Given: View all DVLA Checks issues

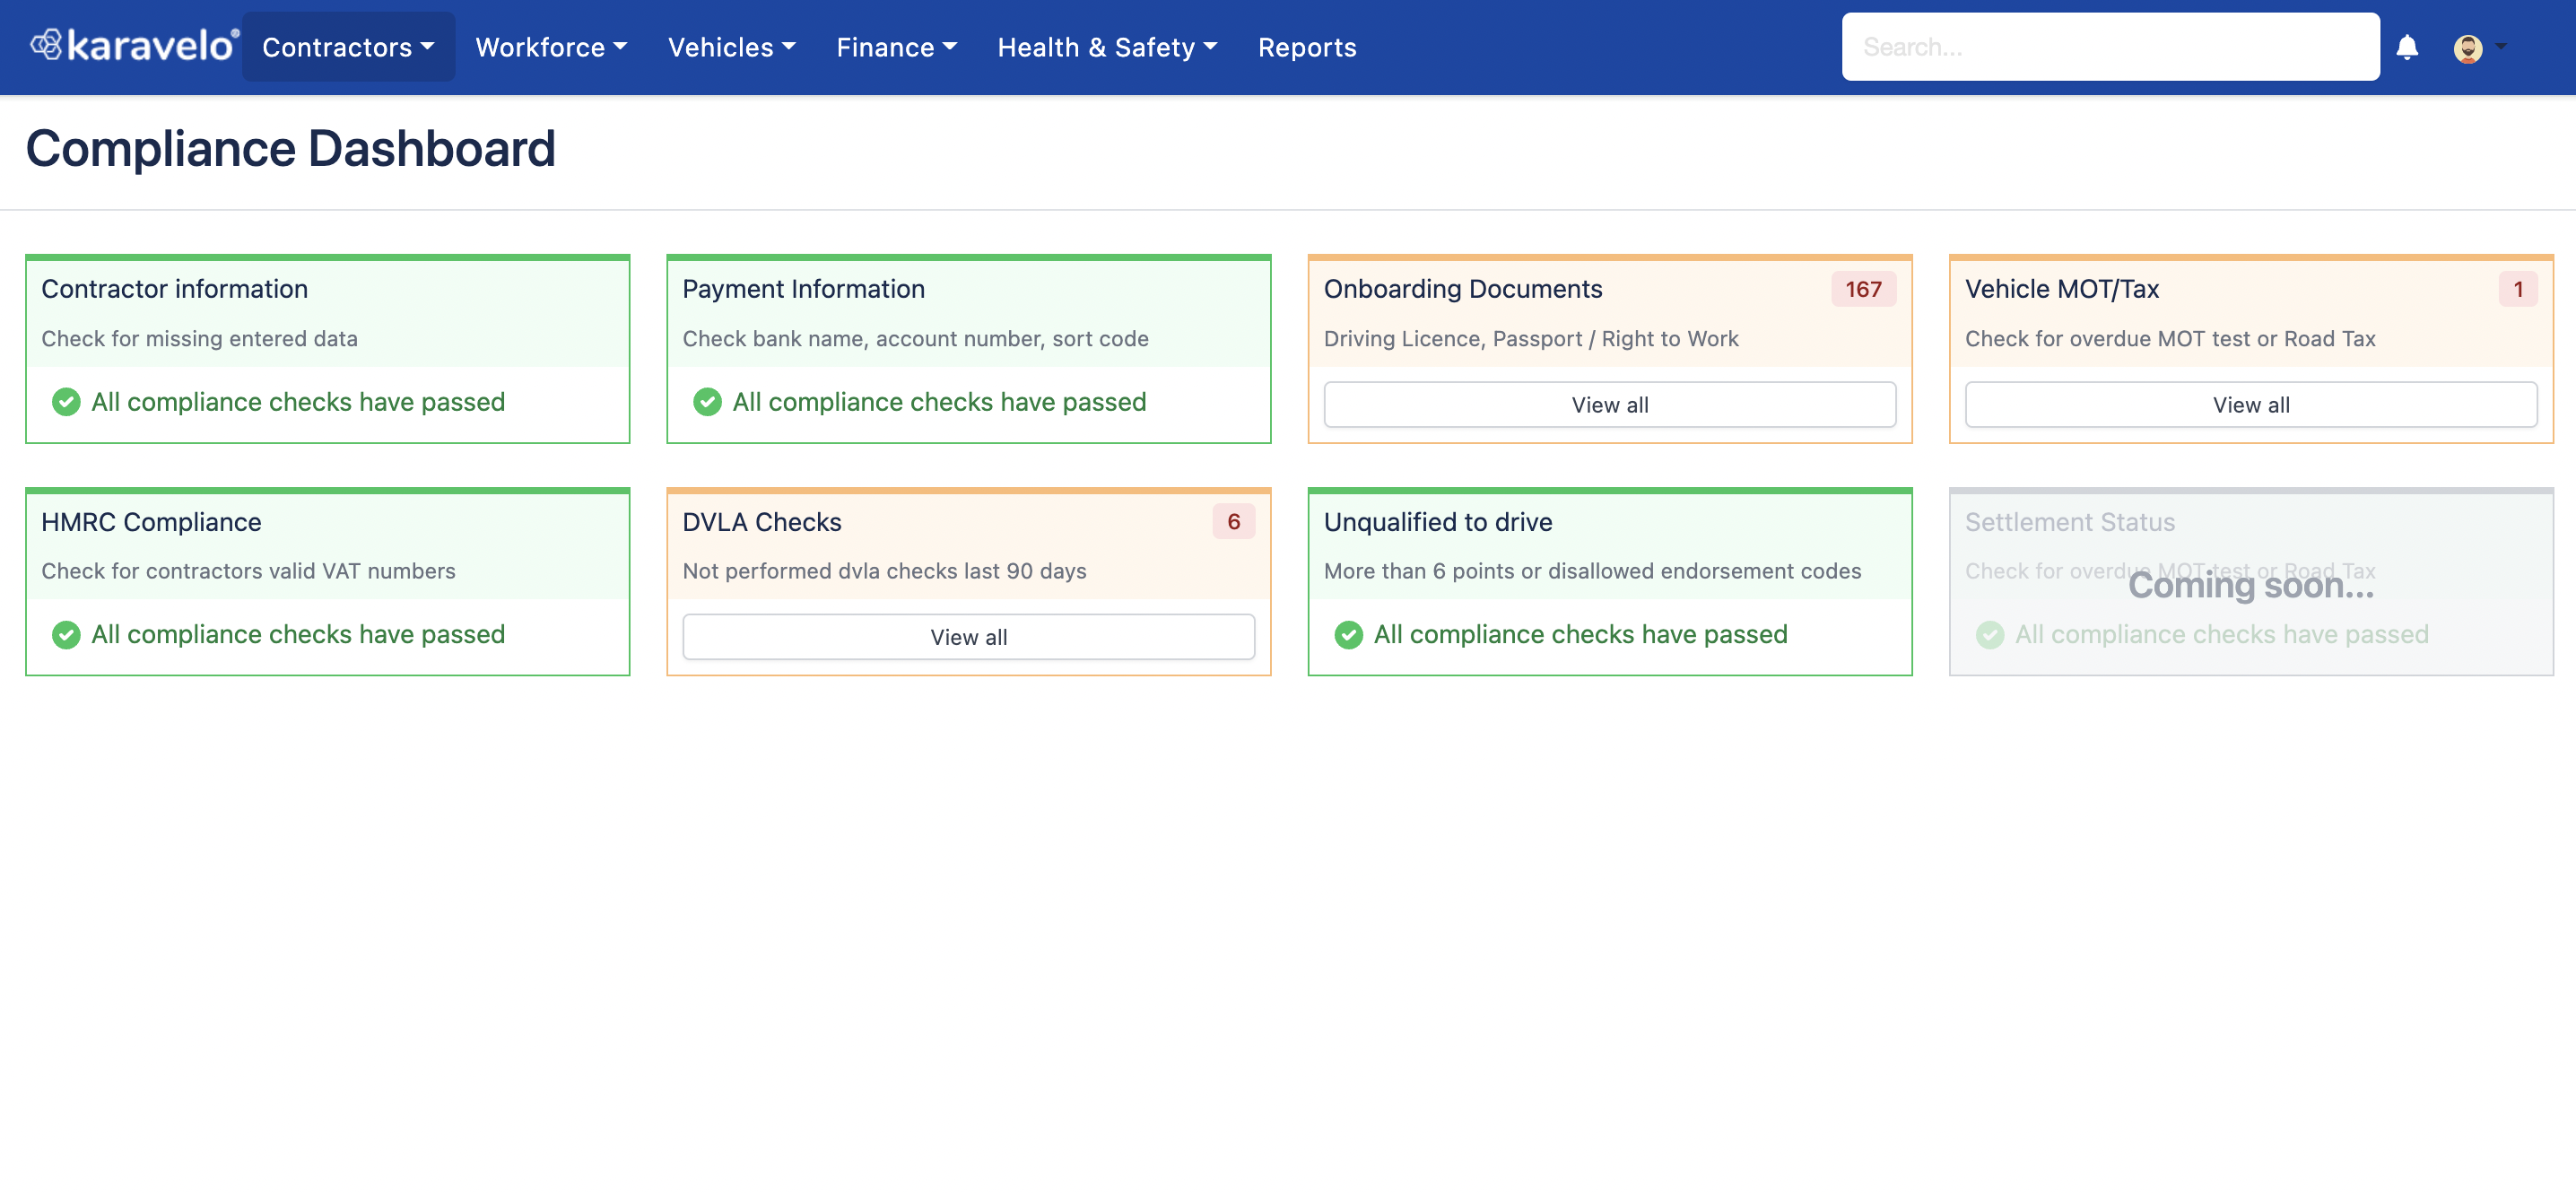Looking at the screenshot, I should point(970,636).
